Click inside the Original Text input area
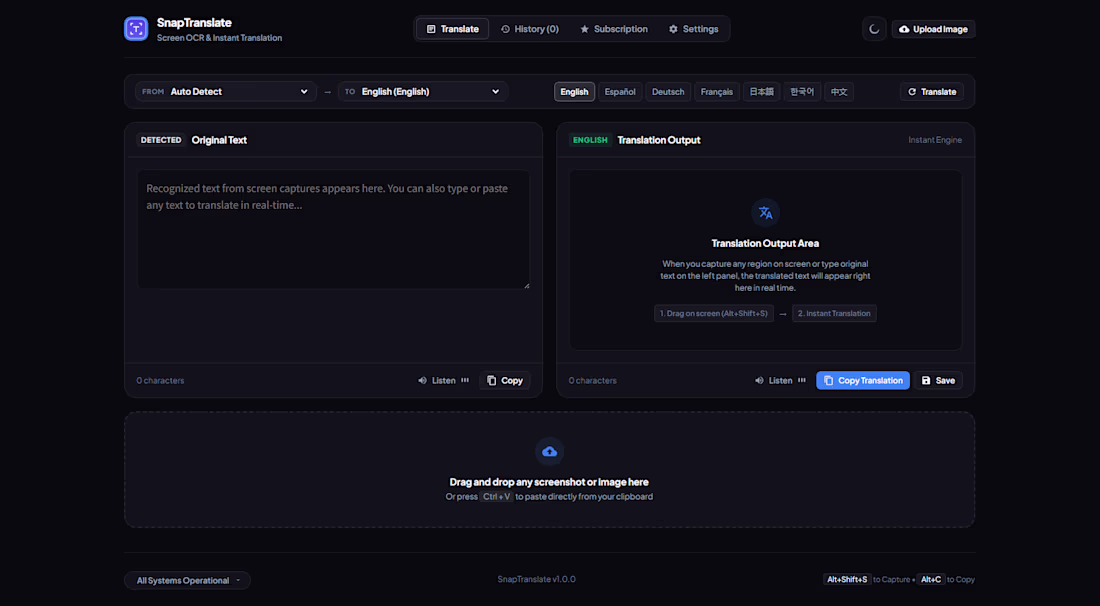The image size is (1100, 606). tap(333, 229)
